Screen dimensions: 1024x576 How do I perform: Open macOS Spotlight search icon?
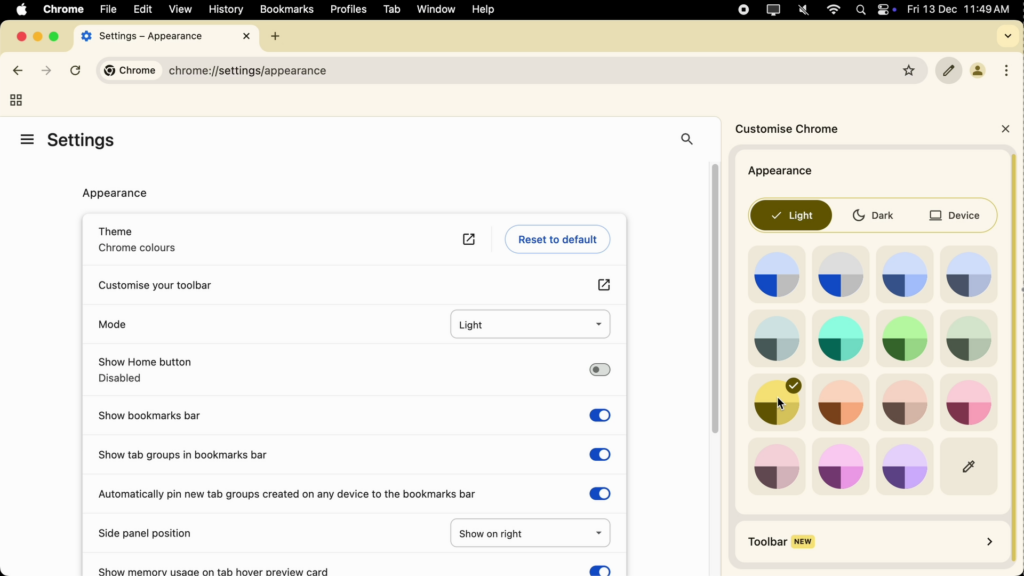point(860,9)
